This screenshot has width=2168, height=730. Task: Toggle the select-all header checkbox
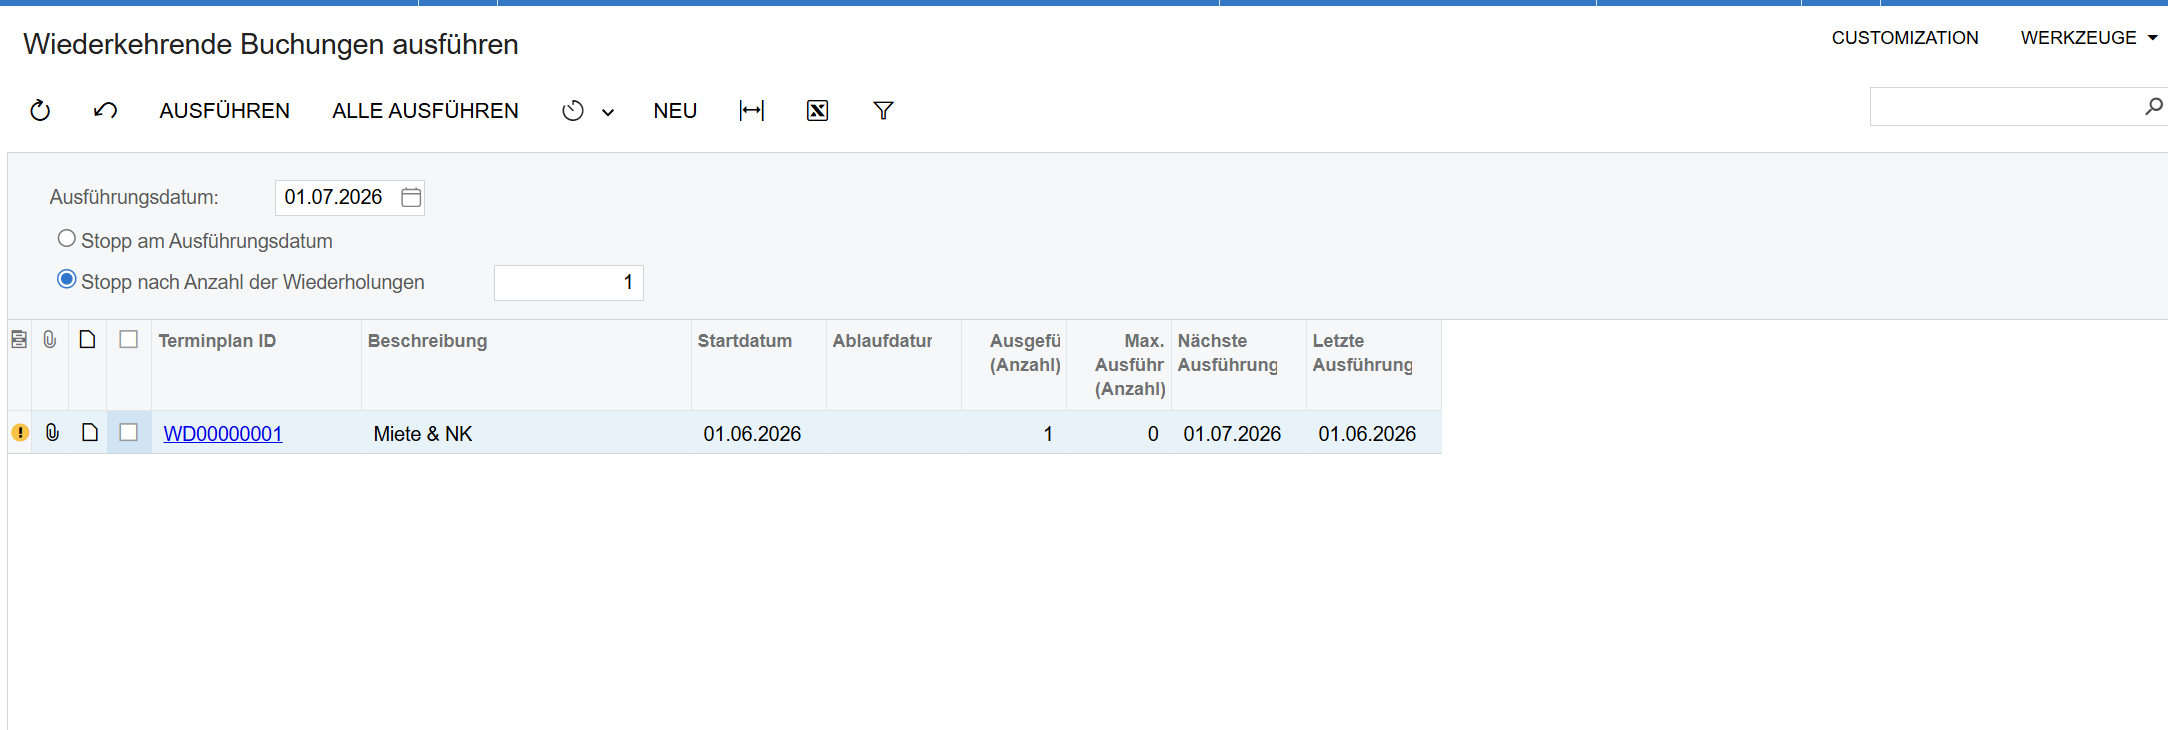(x=128, y=340)
